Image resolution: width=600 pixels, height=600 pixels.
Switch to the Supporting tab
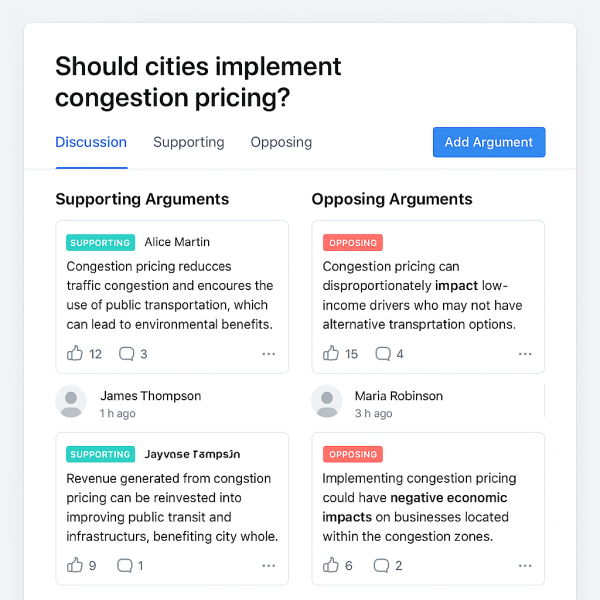188,142
